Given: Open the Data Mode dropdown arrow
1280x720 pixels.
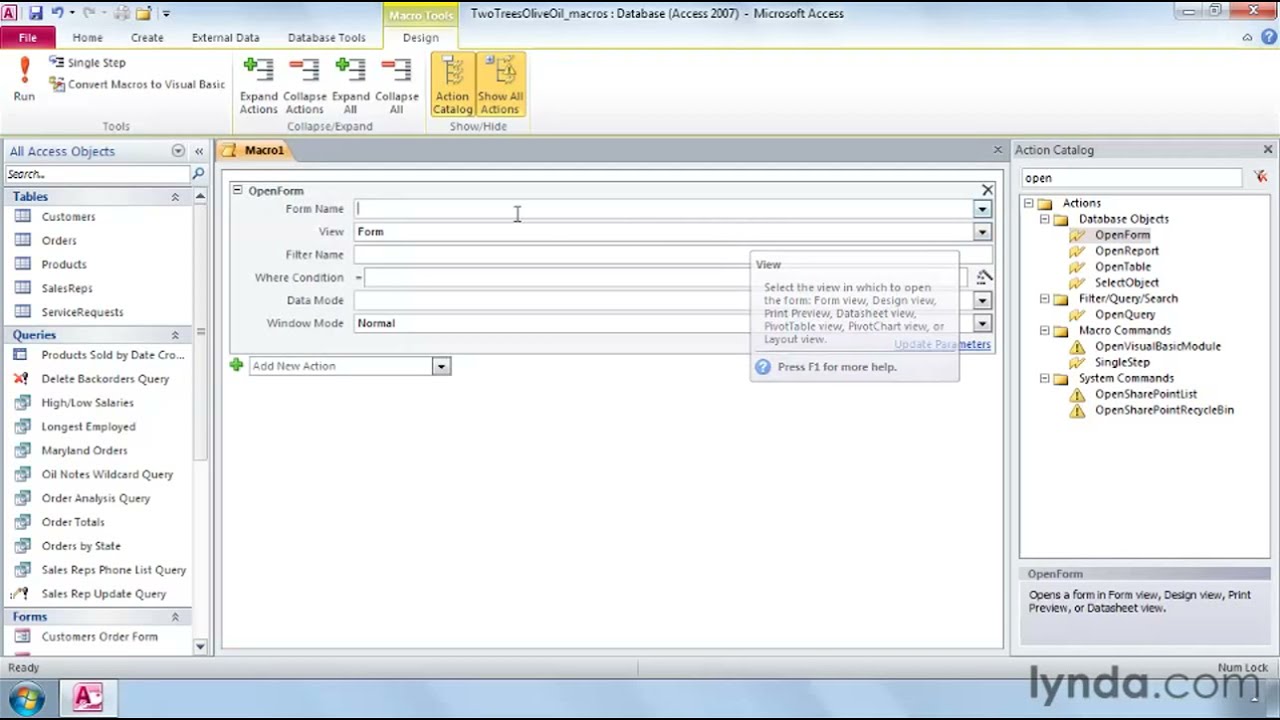Looking at the screenshot, I should pos(982,301).
